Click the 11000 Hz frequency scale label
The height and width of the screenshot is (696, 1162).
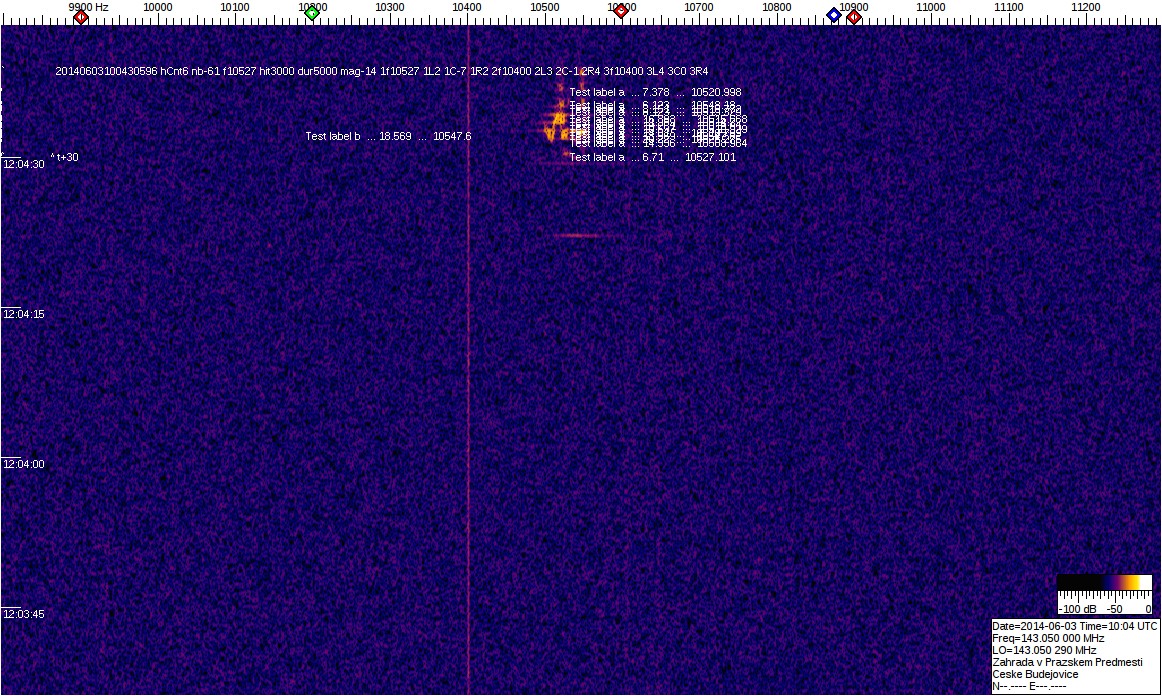(931, 7)
